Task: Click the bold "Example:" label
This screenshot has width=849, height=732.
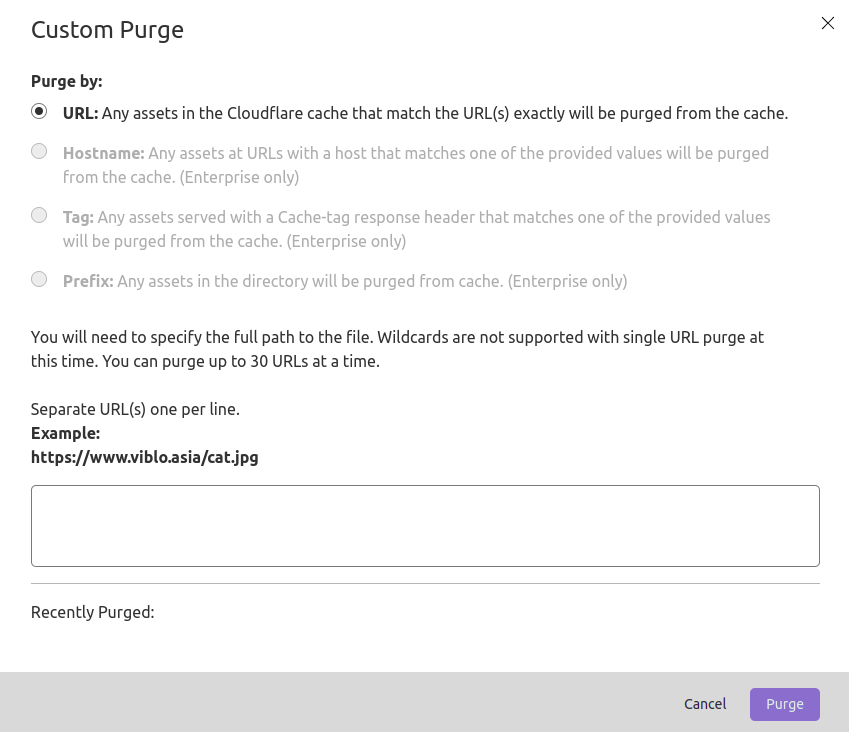Action: pos(65,433)
